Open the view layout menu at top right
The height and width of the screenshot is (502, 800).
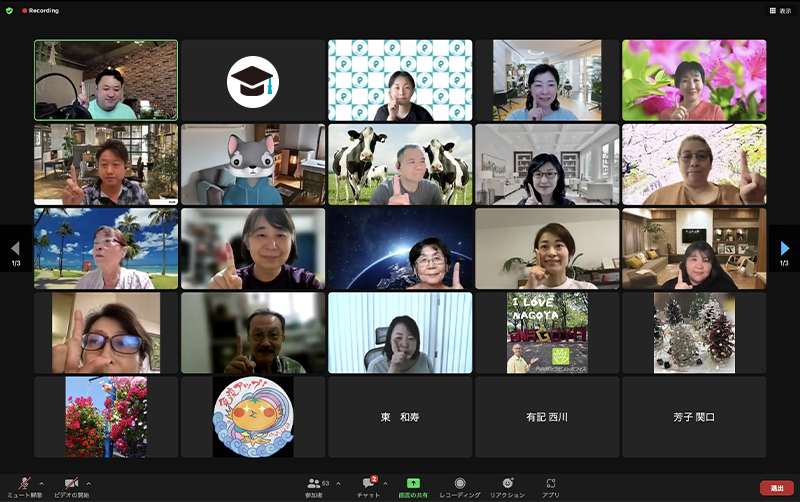click(x=780, y=10)
